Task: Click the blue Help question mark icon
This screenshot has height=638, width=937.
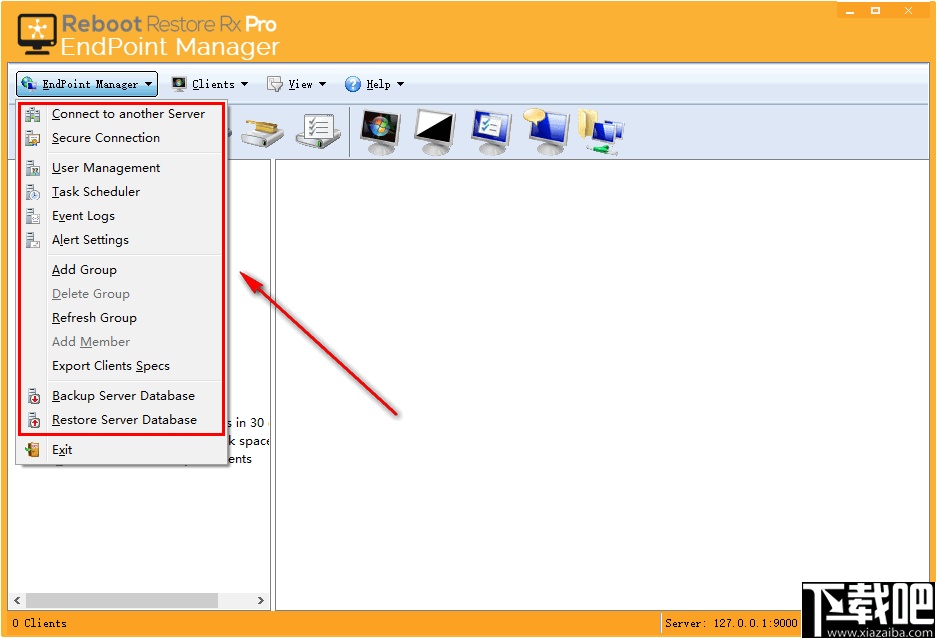Action: [x=353, y=84]
